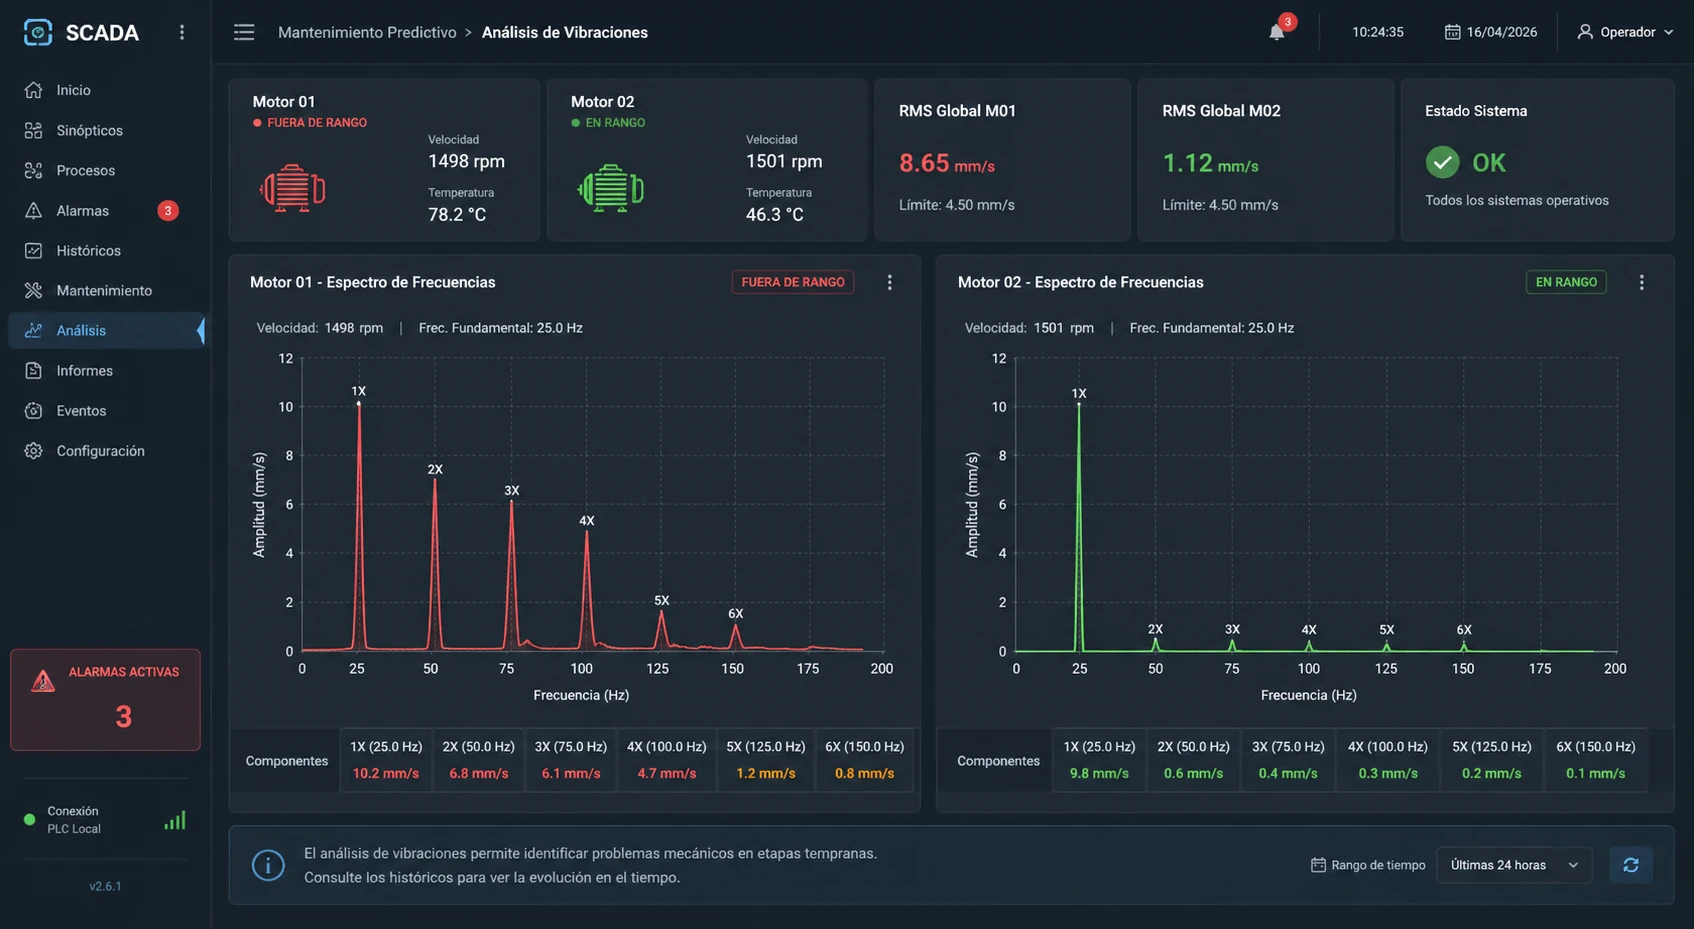Open the Últimas 24 horas time range dropdown
1694x929 pixels.
[x=1514, y=865]
